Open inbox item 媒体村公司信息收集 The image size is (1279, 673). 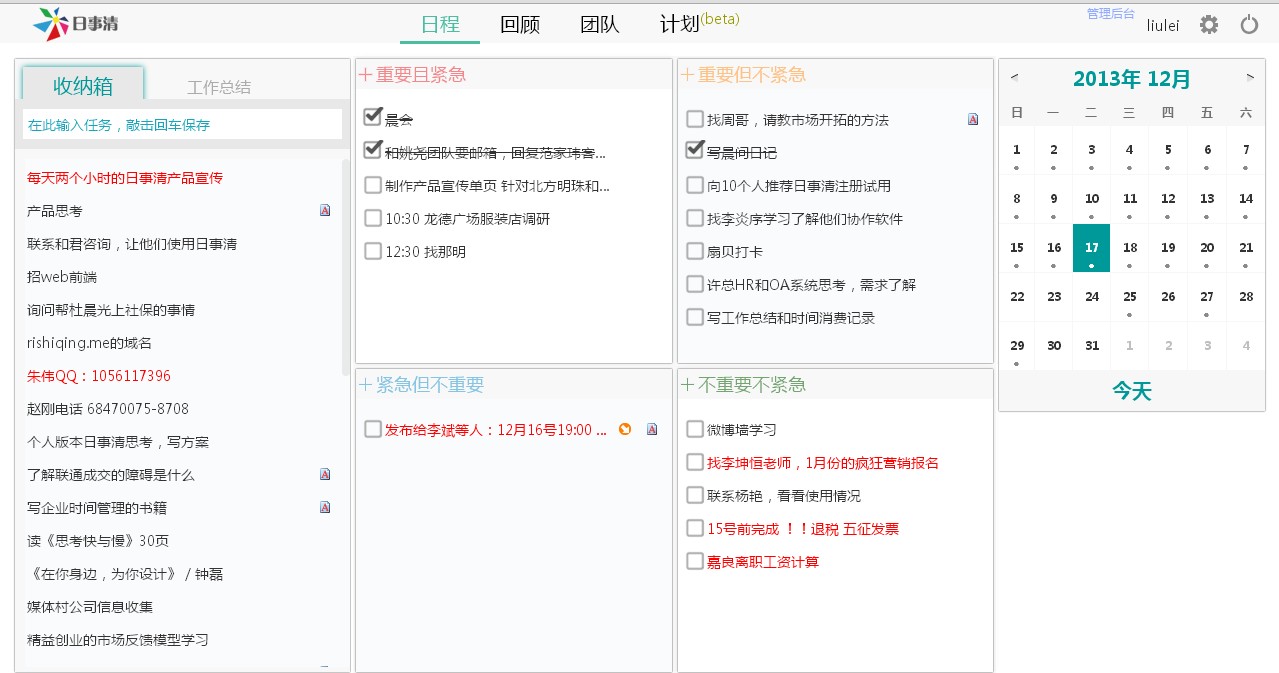point(90,607)
